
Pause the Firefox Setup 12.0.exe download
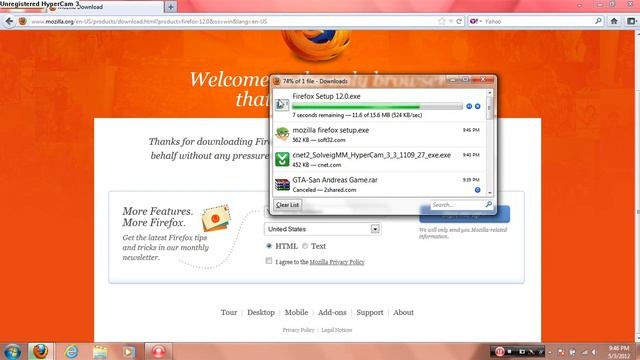point(469,106)
